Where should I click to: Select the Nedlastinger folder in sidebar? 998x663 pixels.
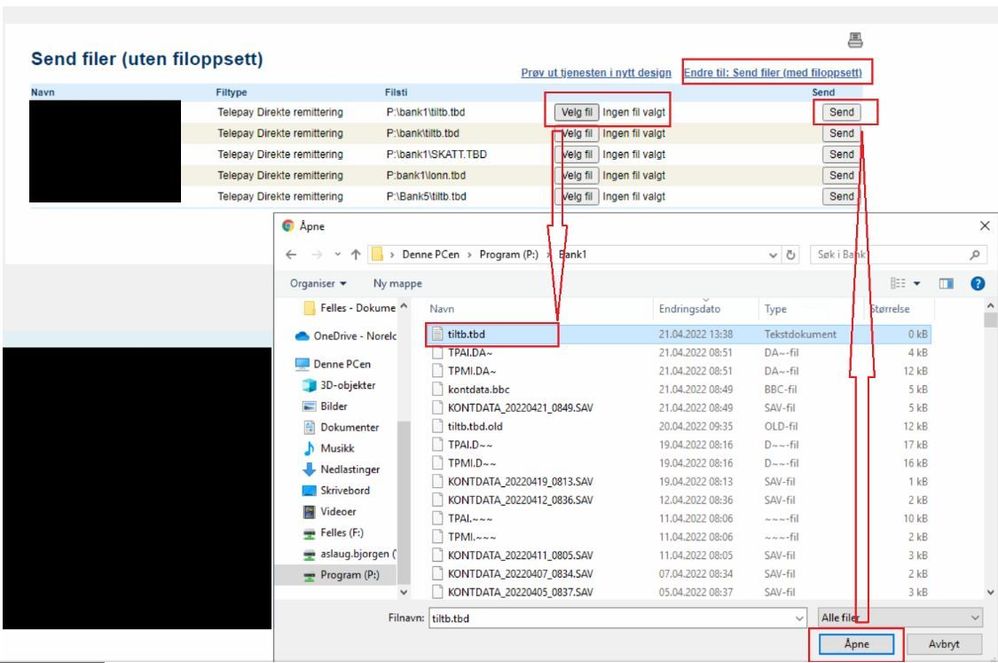[x=349, y=470]
